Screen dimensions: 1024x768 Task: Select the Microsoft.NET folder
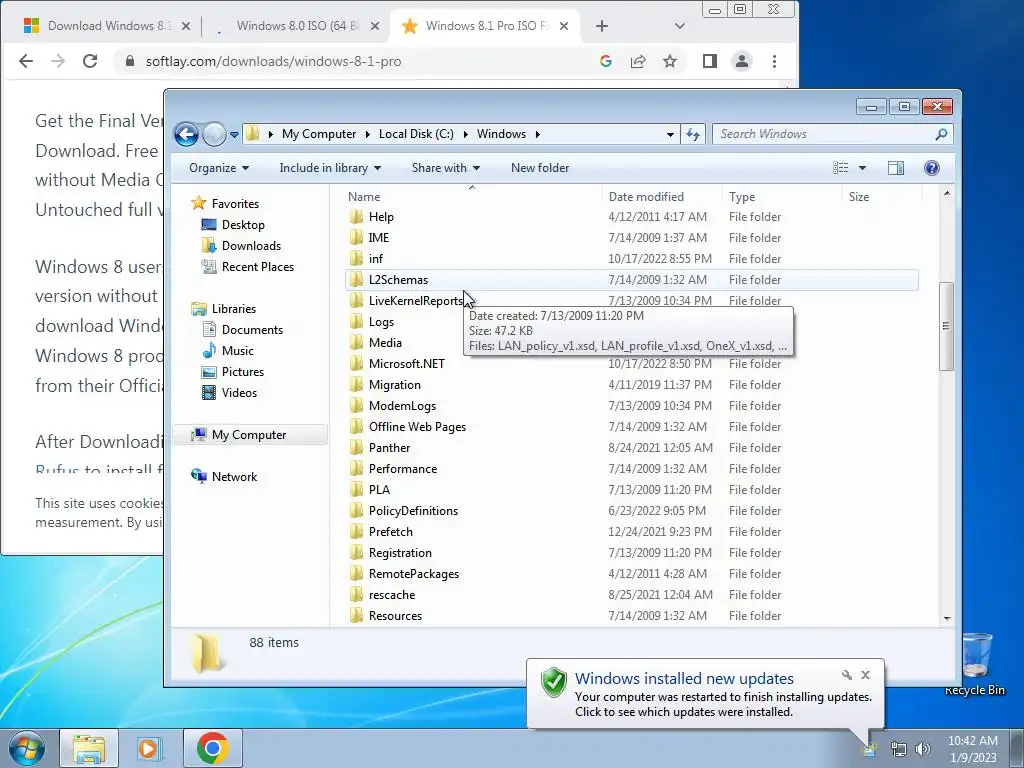[406, 364]
